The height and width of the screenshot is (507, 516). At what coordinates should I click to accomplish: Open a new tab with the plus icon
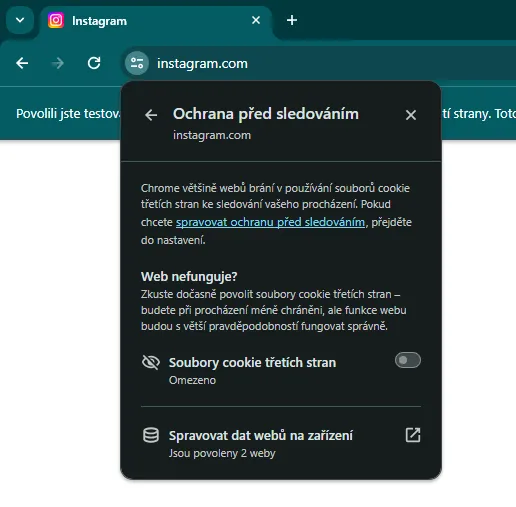tap(292, 20)
